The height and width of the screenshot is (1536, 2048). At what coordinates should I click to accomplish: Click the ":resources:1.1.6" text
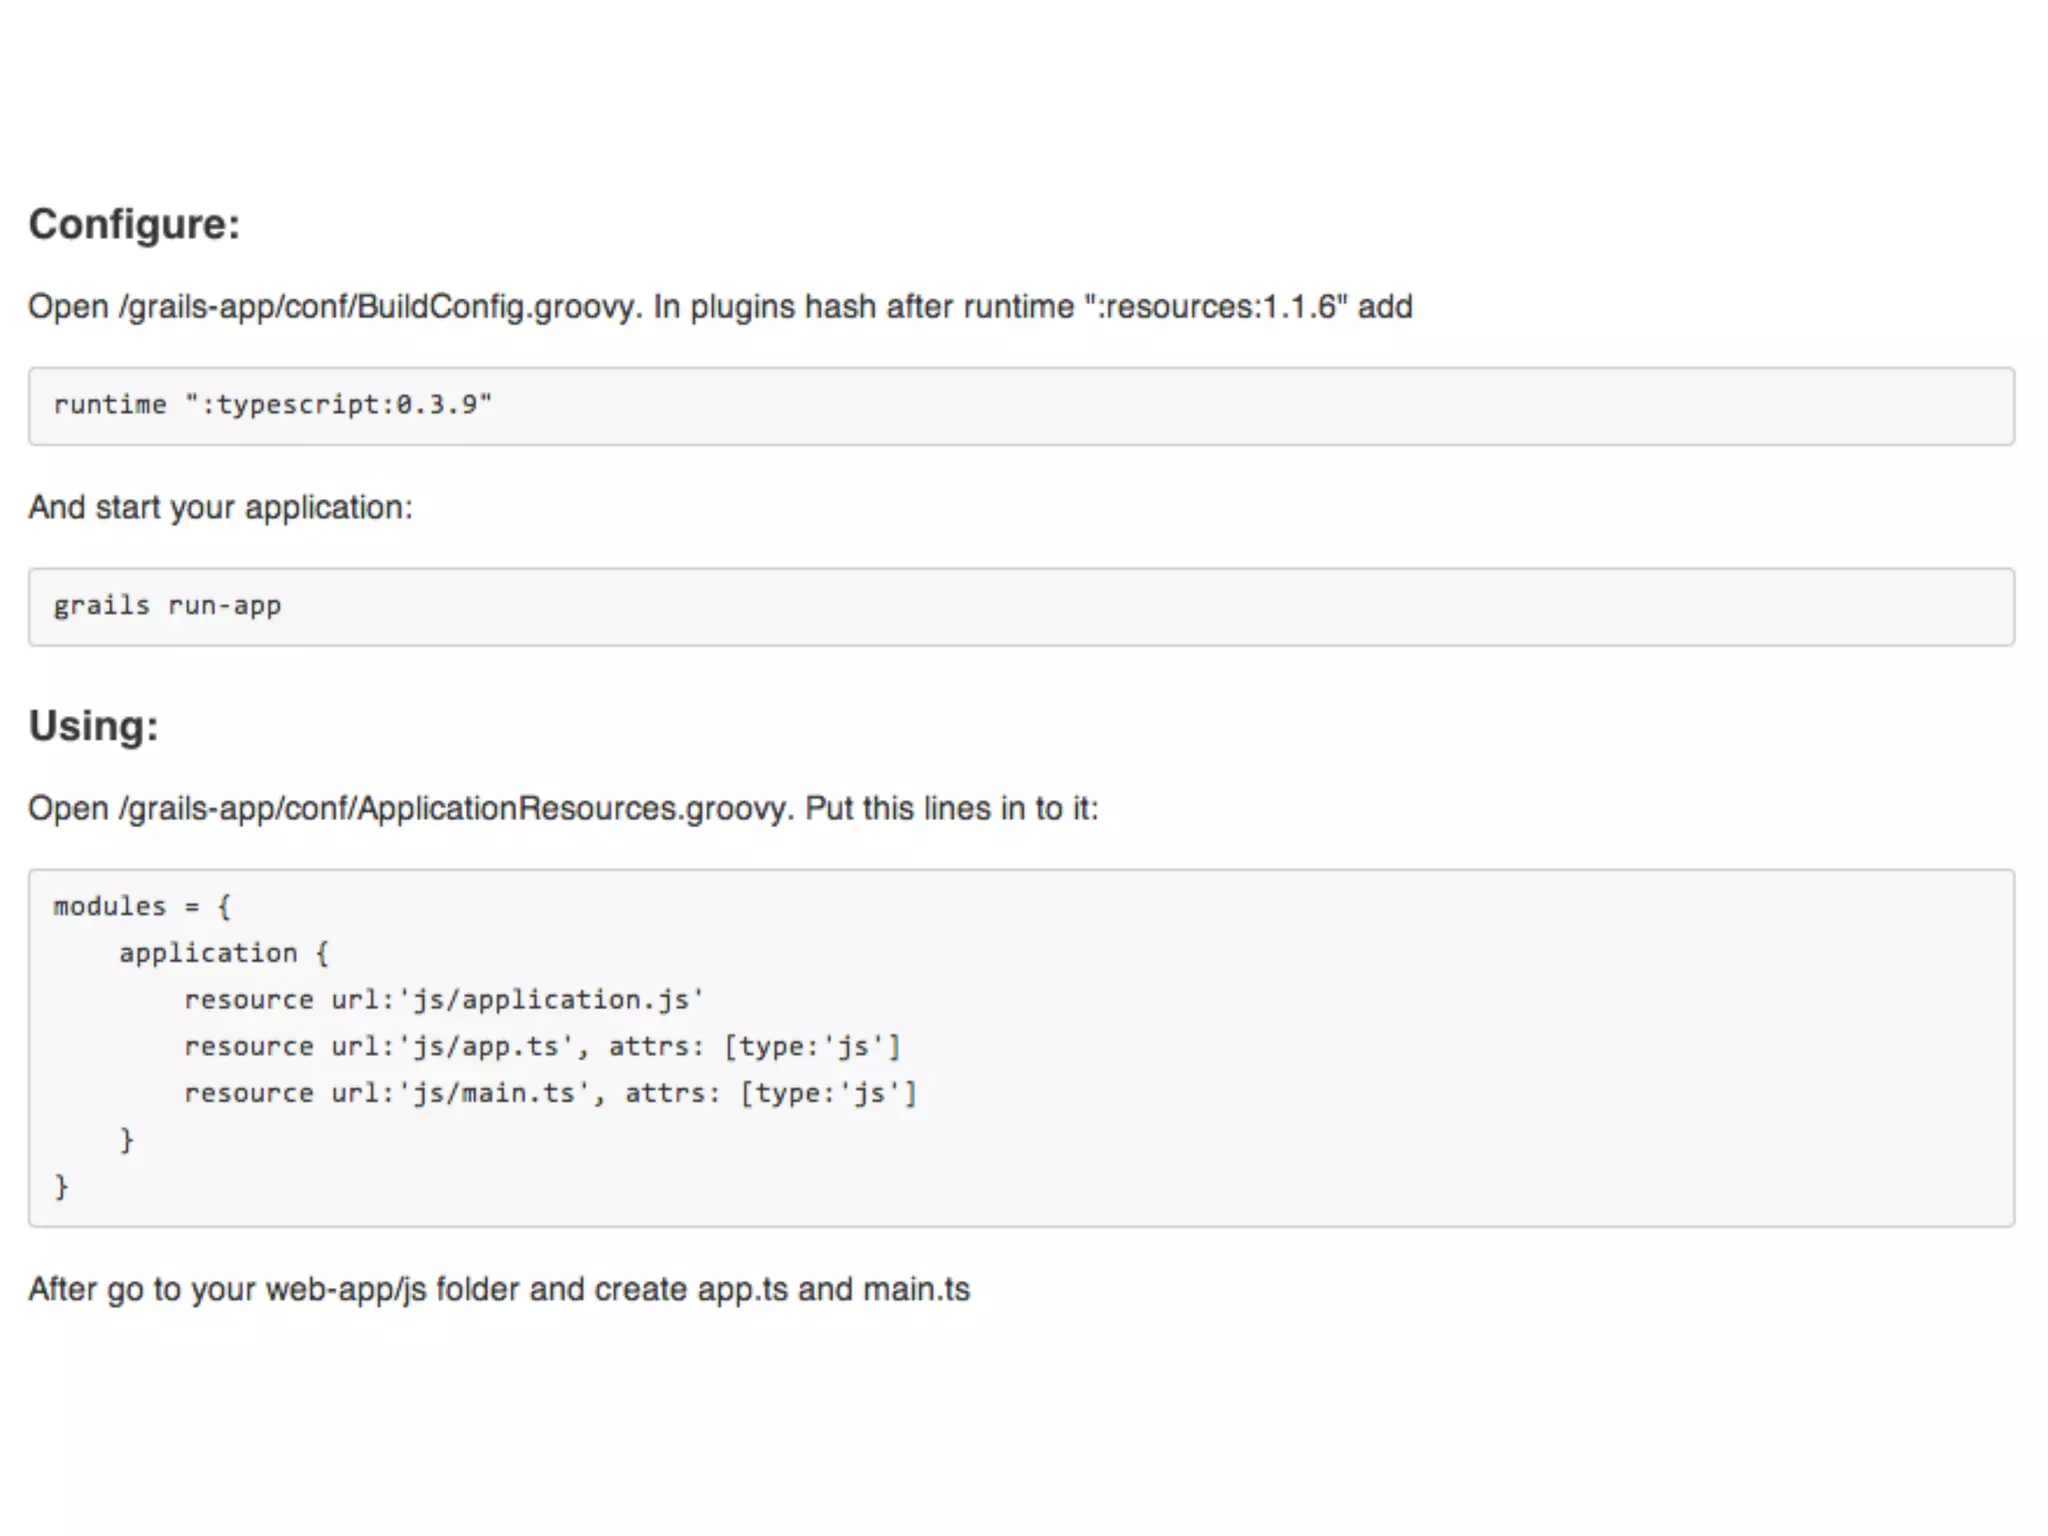pos(1215,307)
